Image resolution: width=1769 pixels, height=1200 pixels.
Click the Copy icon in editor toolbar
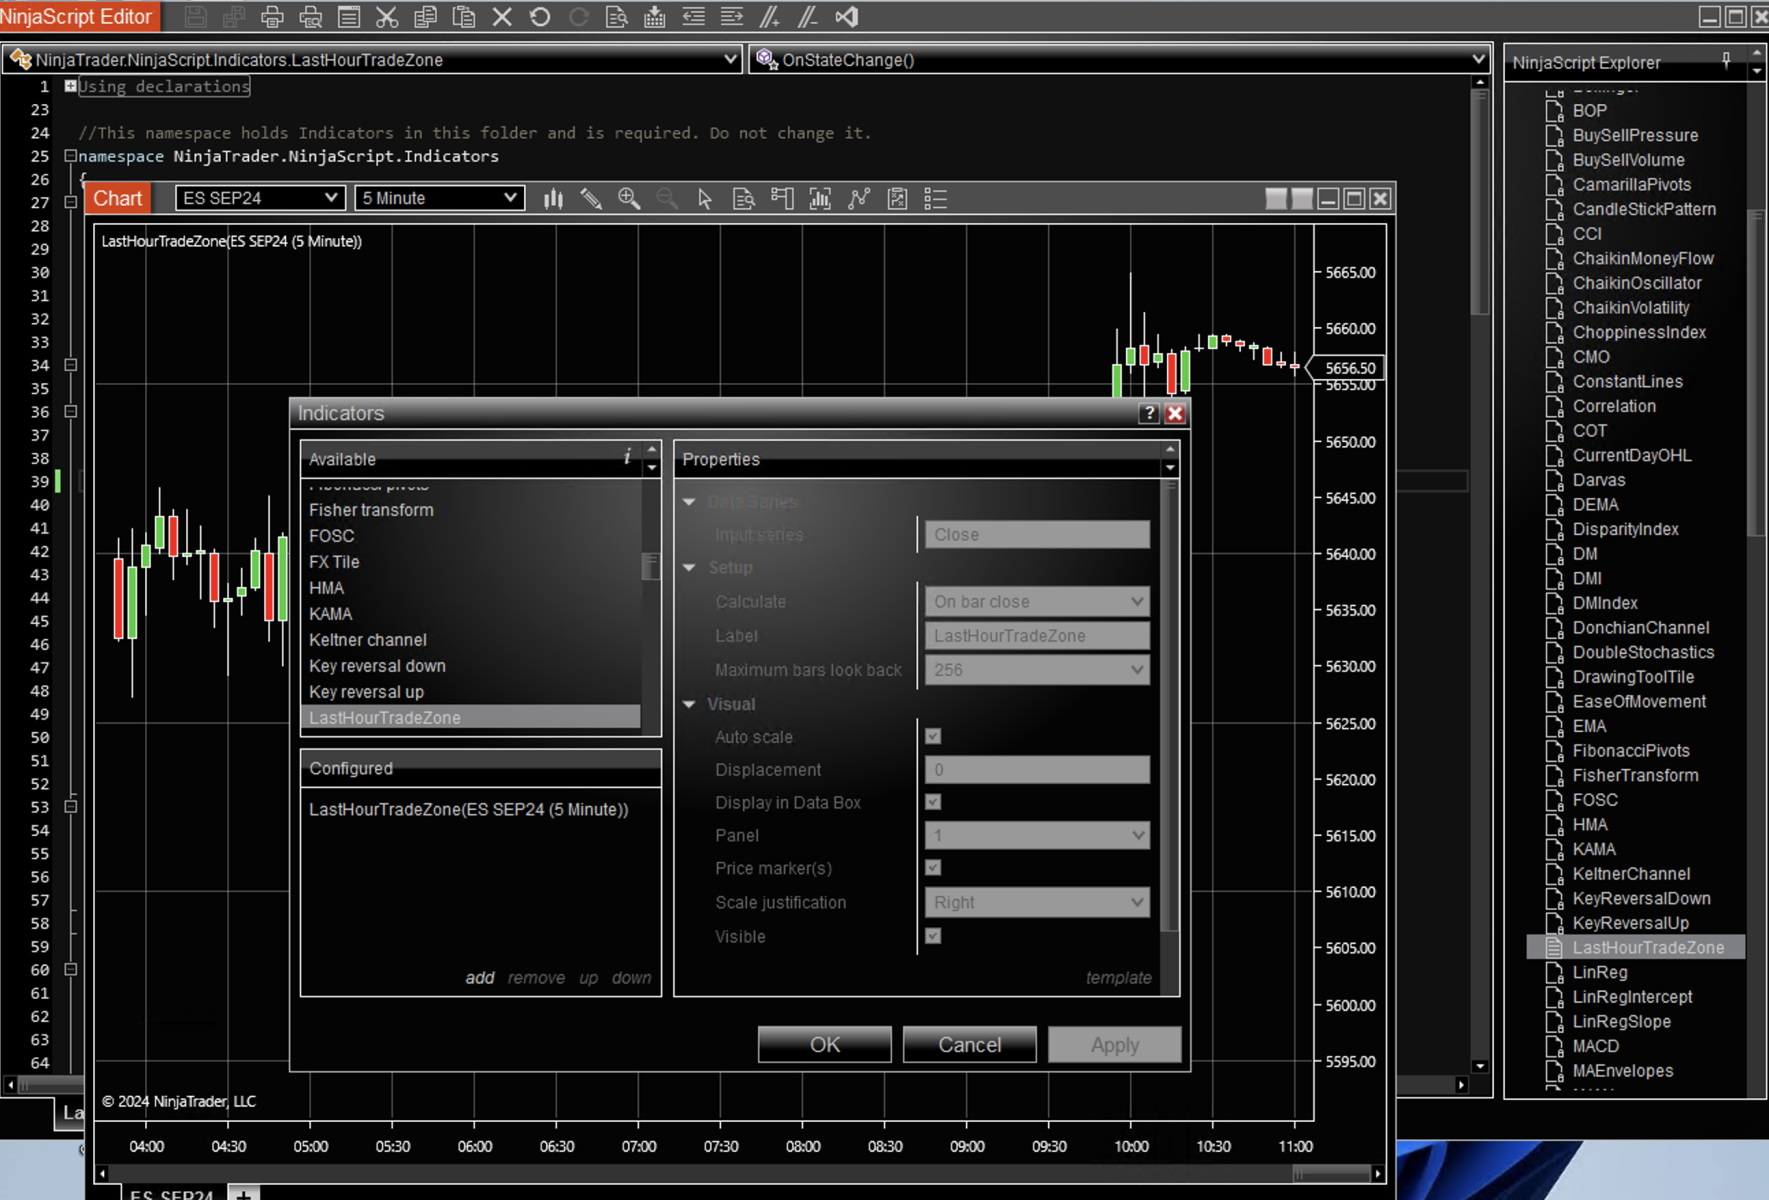[425, 17]
